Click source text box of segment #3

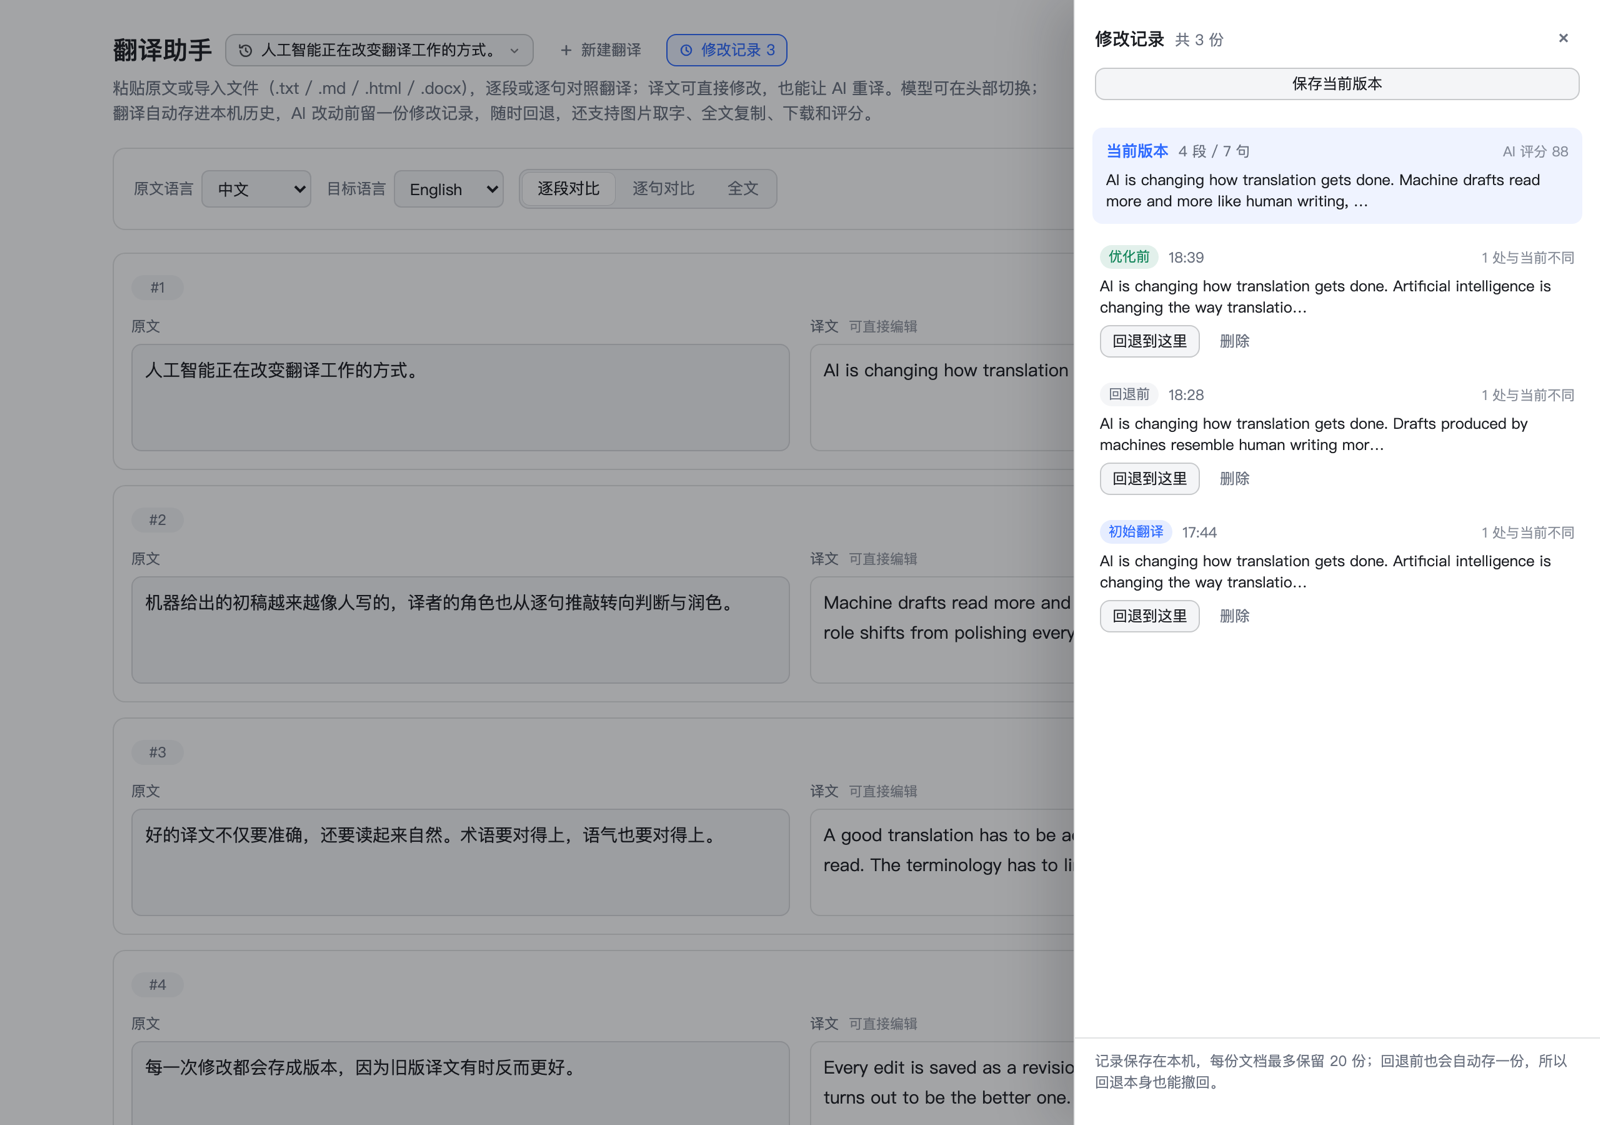pos(460,863)
